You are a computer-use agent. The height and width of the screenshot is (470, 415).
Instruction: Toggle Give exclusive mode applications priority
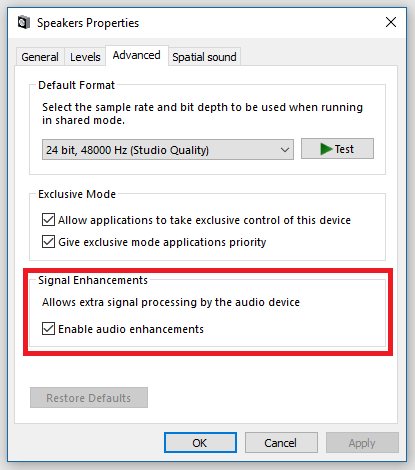pos(48,242)
